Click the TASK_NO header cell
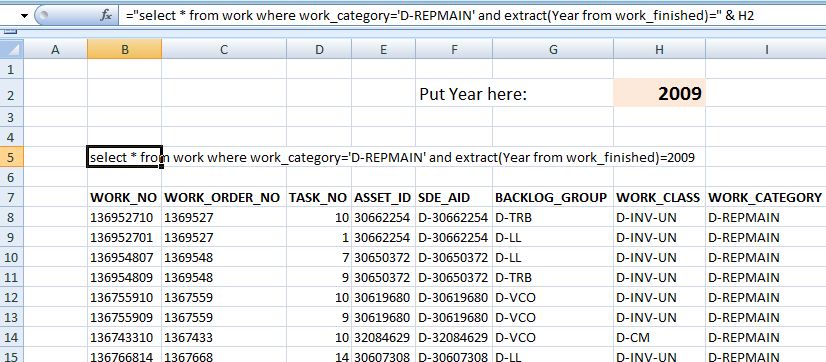Screen dimensions: 826x362 click(319, 197)
